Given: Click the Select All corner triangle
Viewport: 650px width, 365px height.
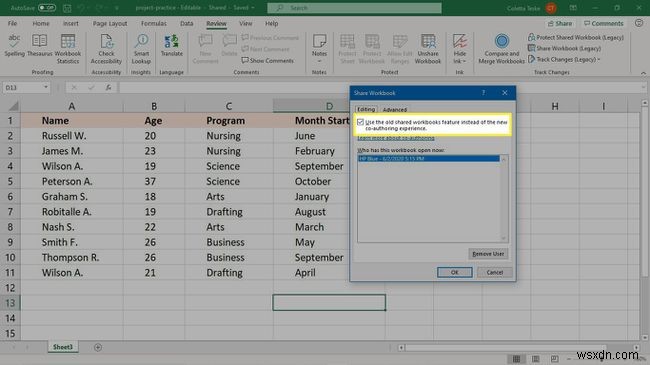Looking at the screenshot, I should (13, 107).
